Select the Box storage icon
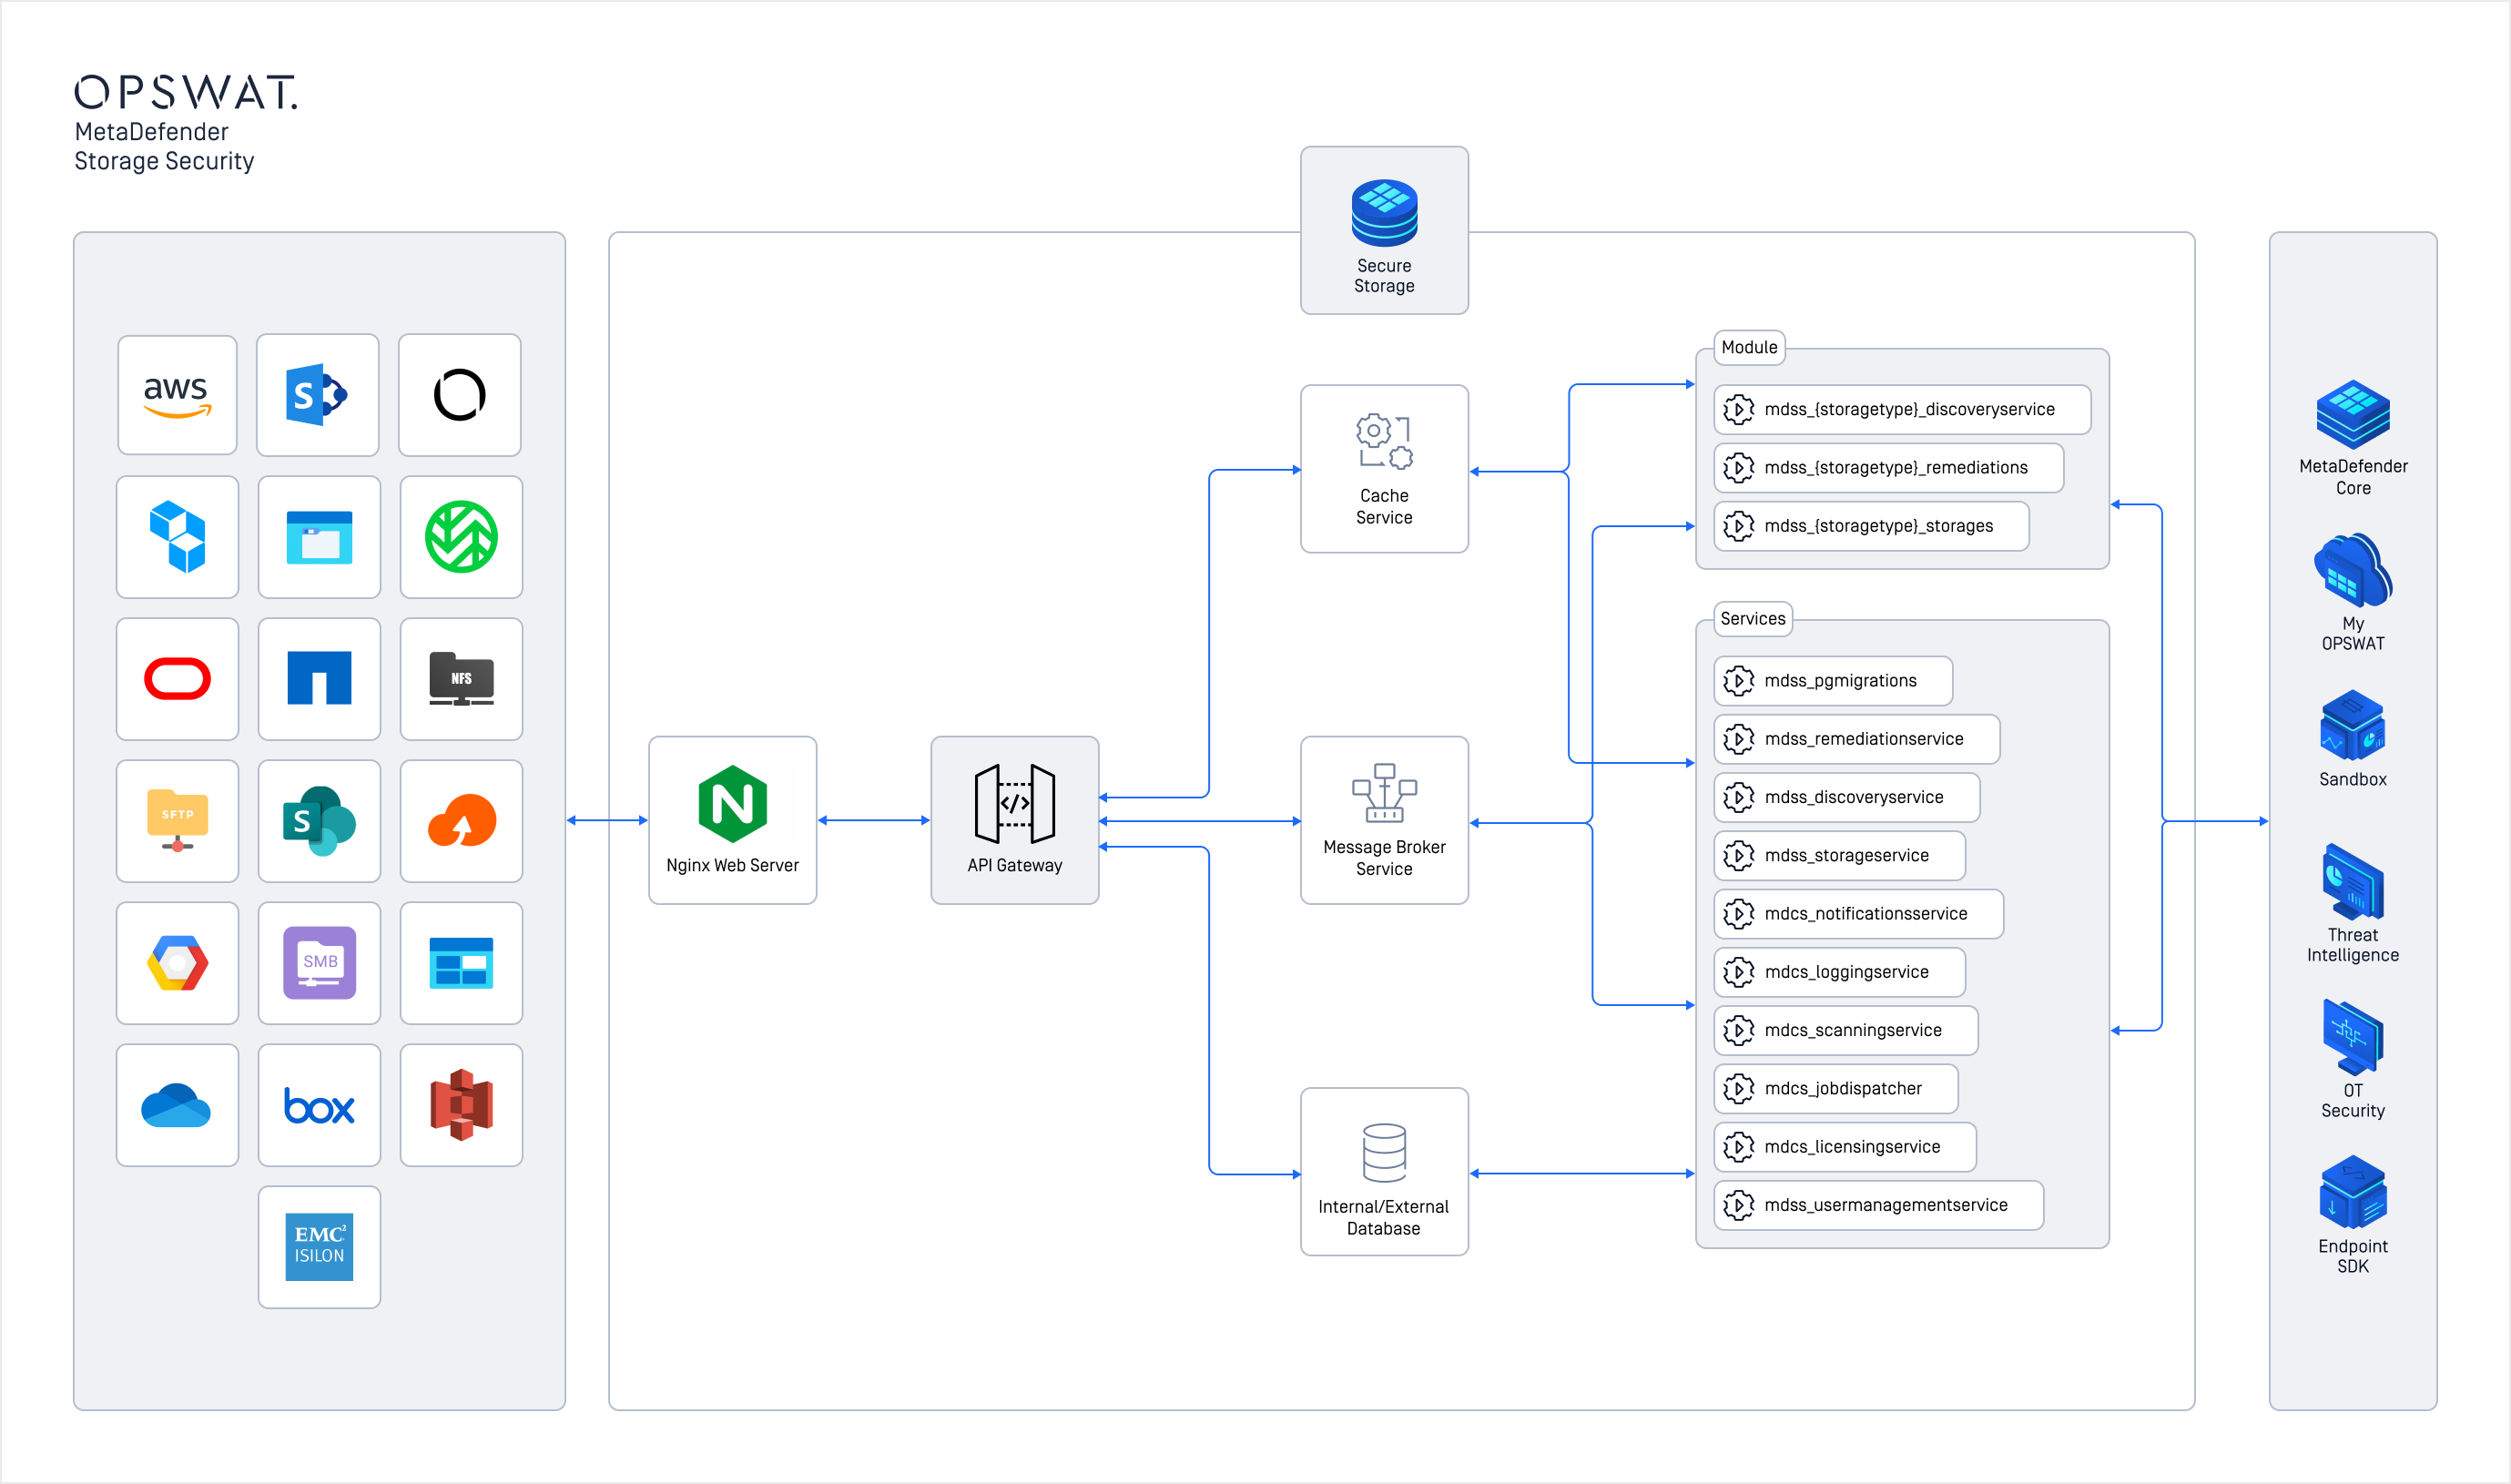 pyautogui.click(x=319, y=1105)
